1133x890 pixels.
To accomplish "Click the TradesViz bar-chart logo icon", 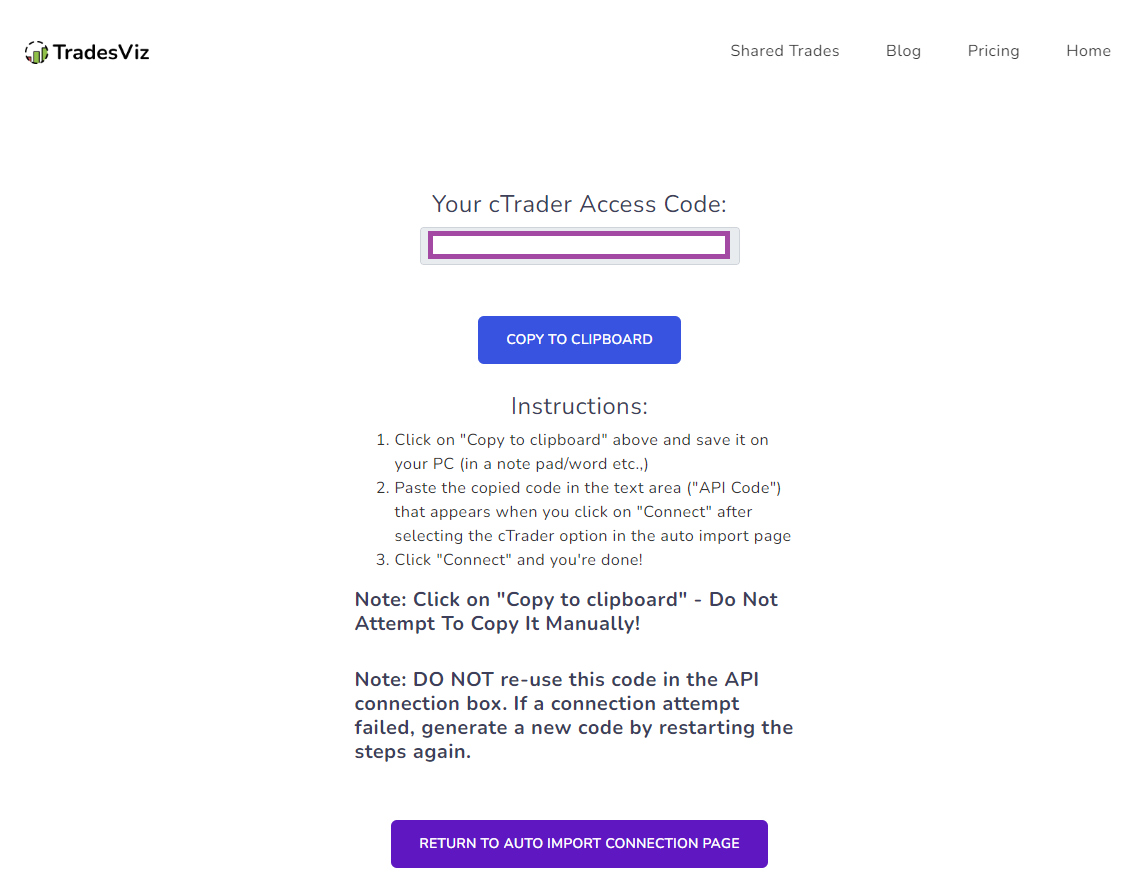I will click(x=36, y=52).
